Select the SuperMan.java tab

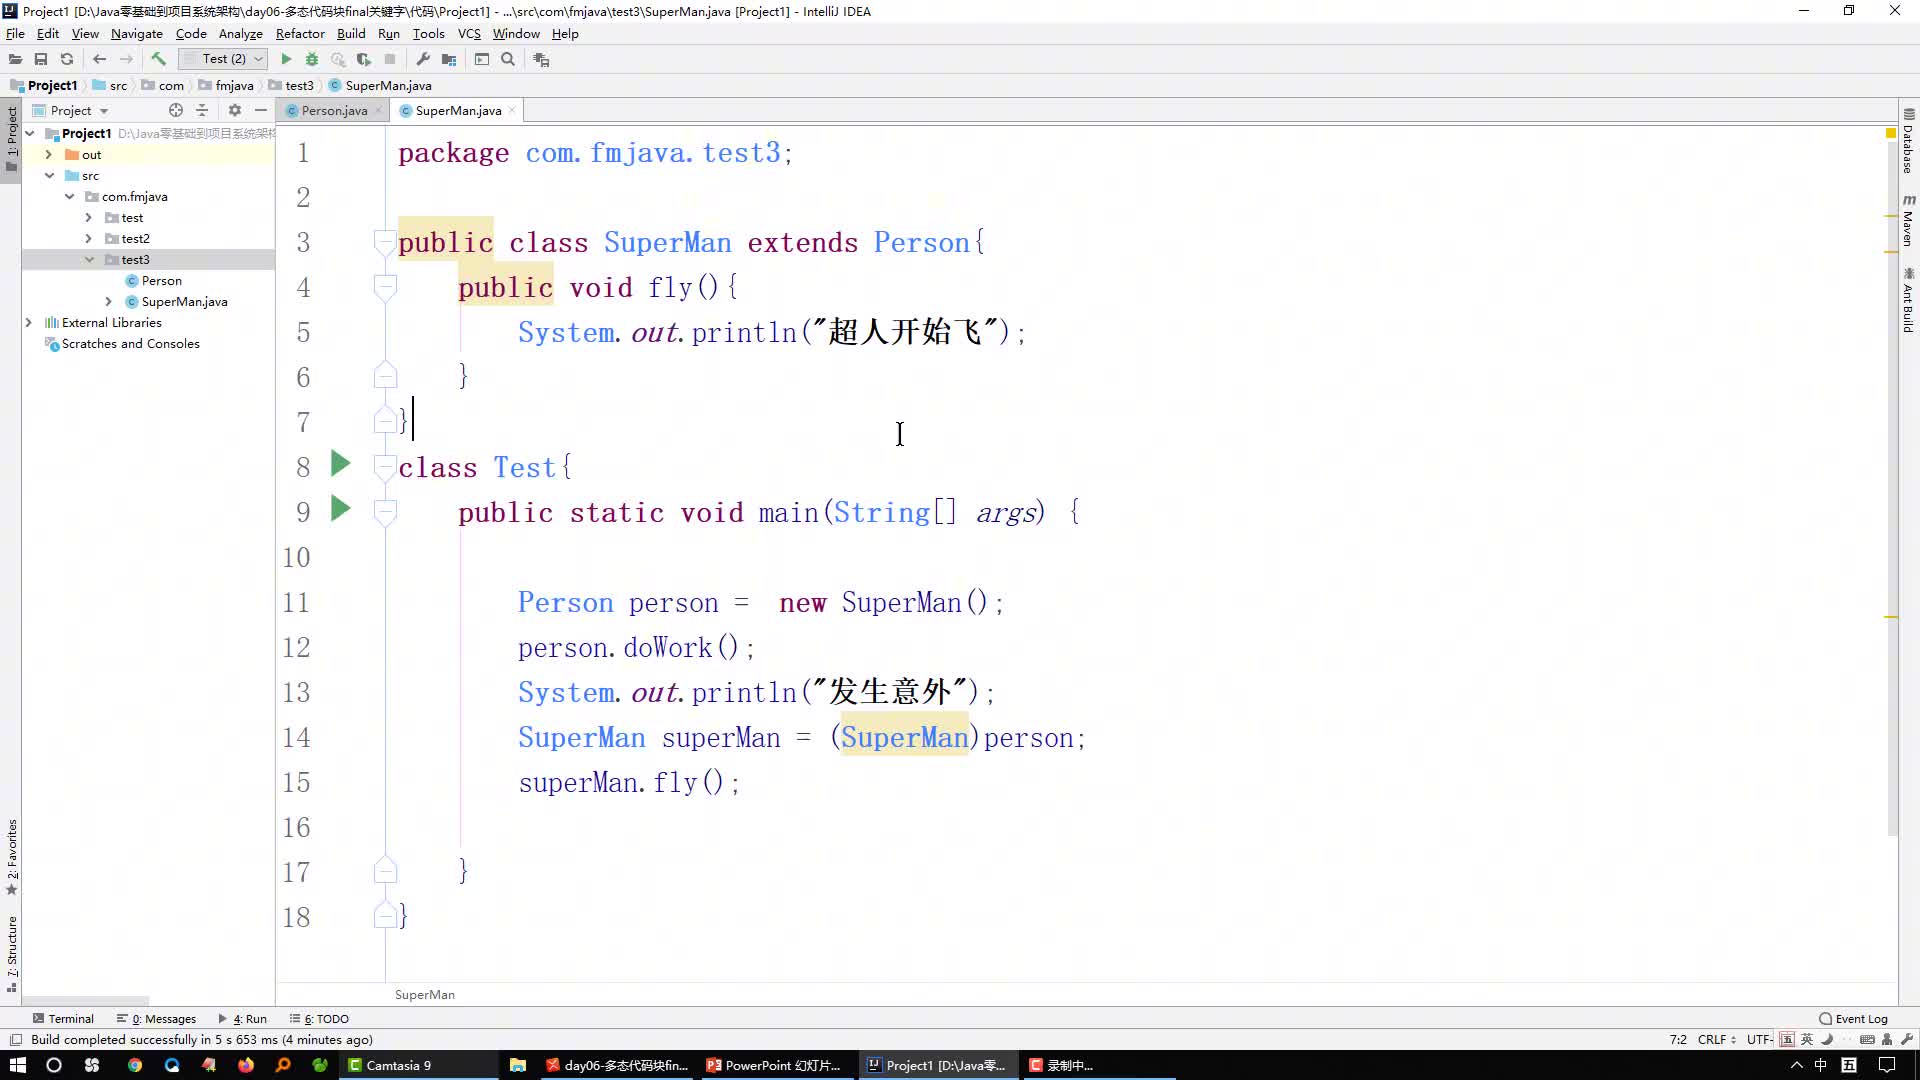coord(459,109)
